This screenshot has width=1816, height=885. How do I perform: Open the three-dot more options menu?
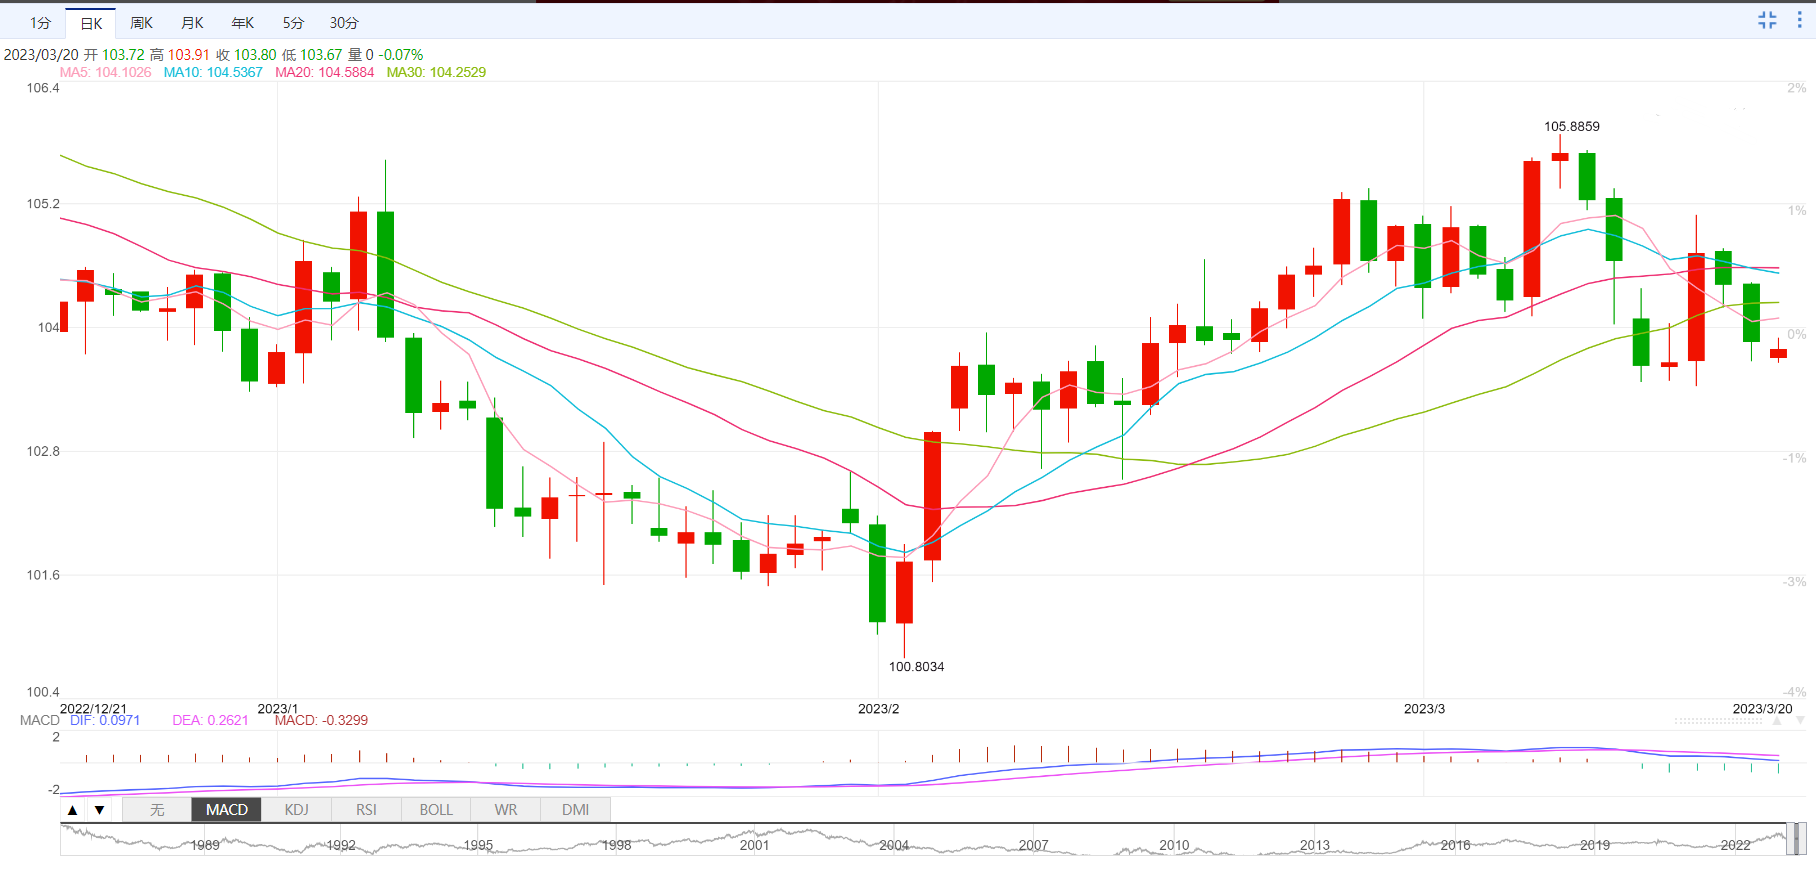point(1799,20)
